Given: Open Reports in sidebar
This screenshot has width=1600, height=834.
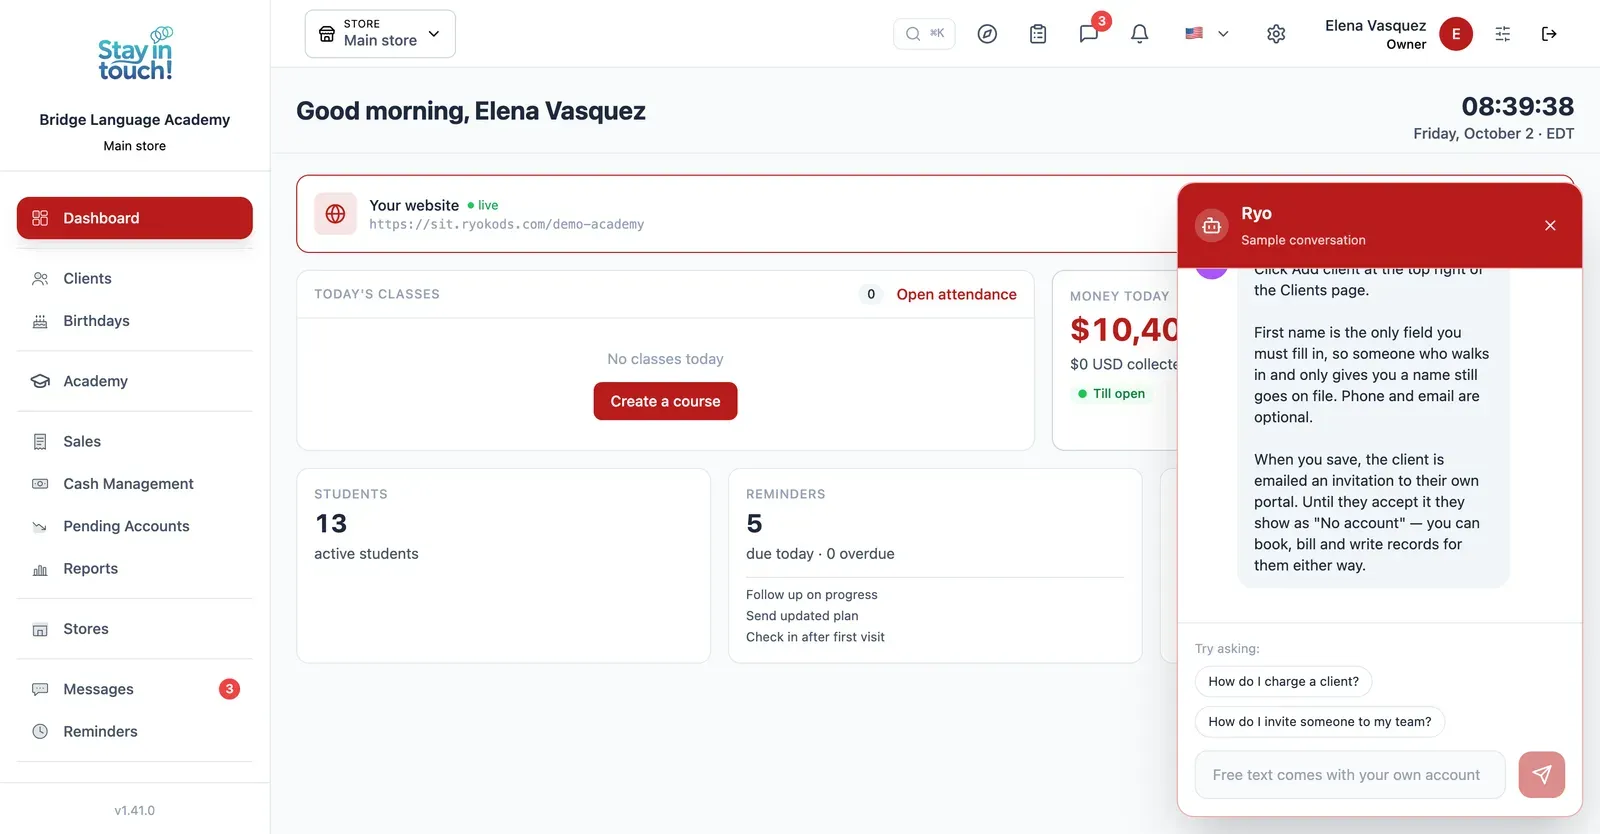Looking at the screenshot, I should [x=135, y=568].
